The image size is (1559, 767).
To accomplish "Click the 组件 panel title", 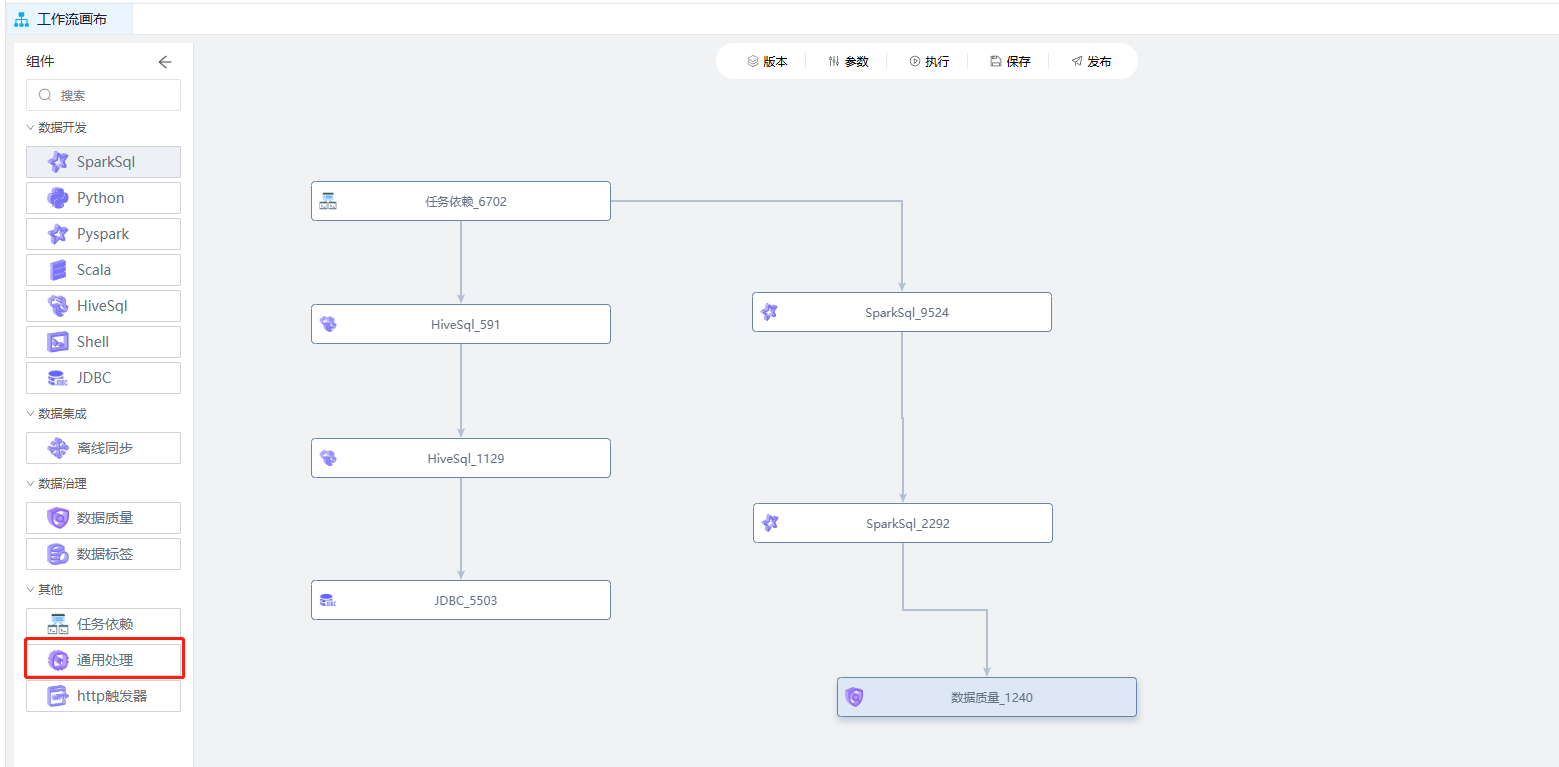I will tap(40, 62).
